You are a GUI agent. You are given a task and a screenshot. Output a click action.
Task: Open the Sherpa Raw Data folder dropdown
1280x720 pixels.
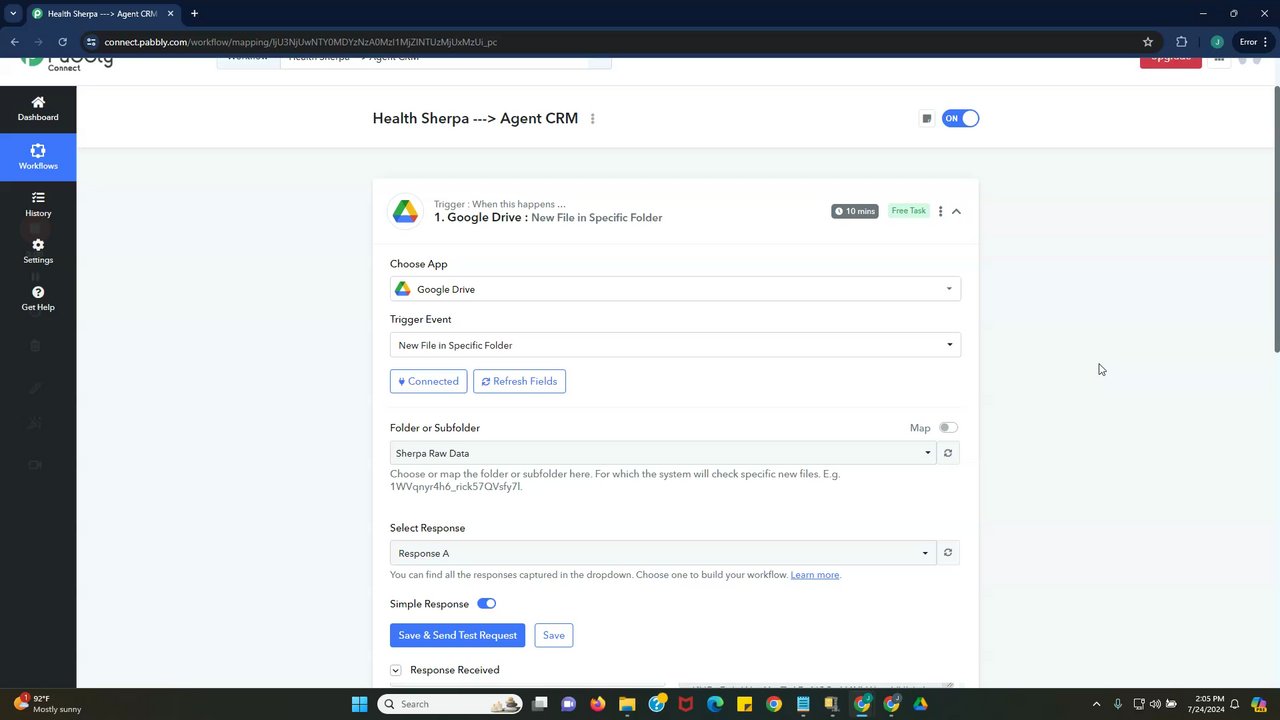tap(663, 453)
